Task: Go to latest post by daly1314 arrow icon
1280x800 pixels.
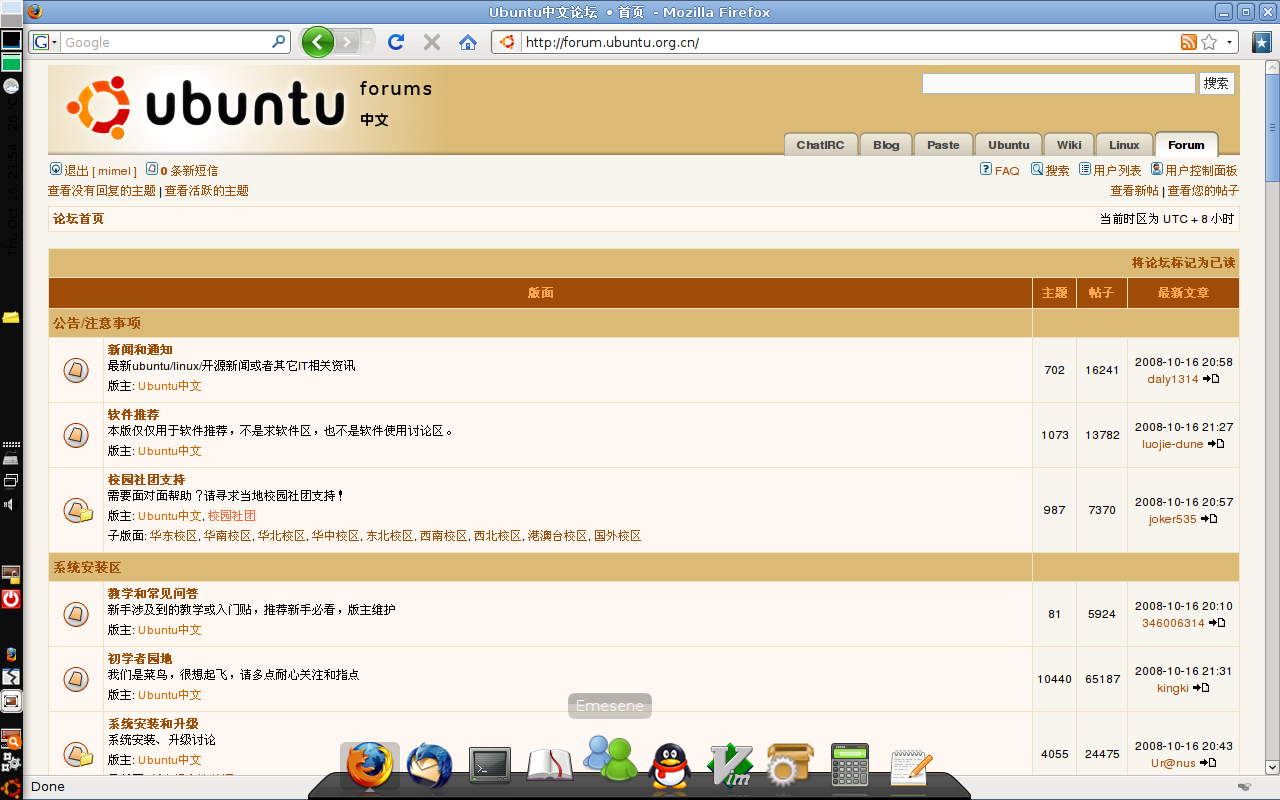Action: [x=1211, y=379]
